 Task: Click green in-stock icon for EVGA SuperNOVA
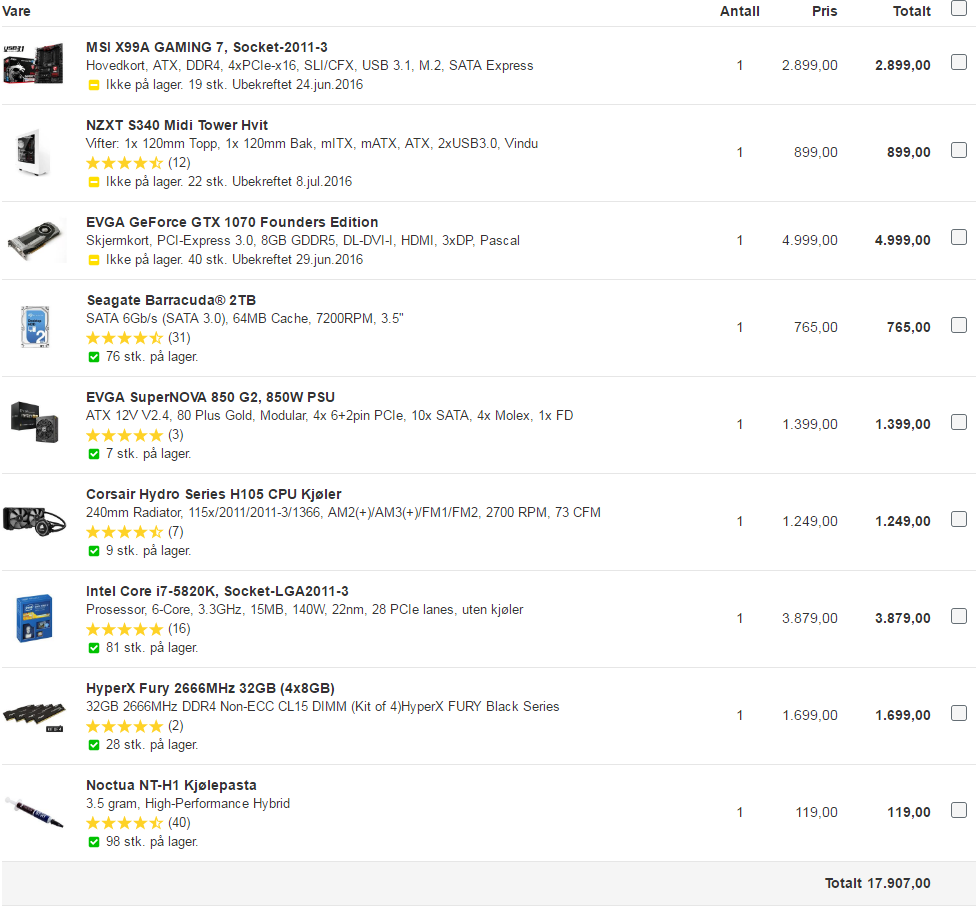click(x=94, y=454)
